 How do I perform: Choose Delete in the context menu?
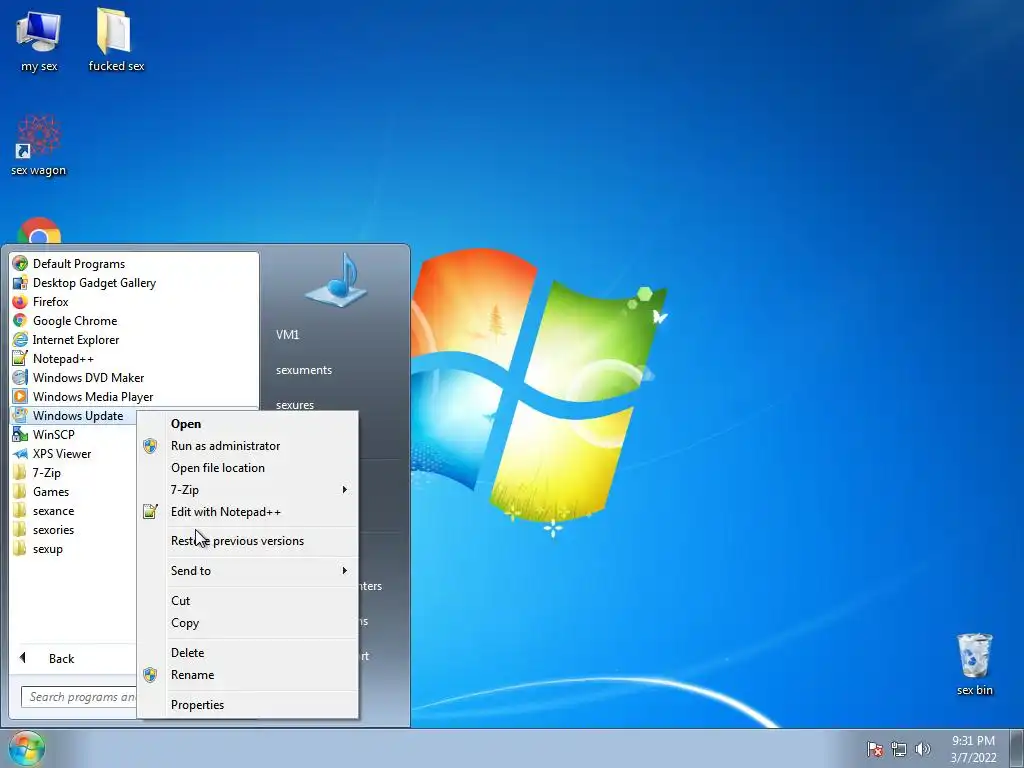tap(248, 653)
